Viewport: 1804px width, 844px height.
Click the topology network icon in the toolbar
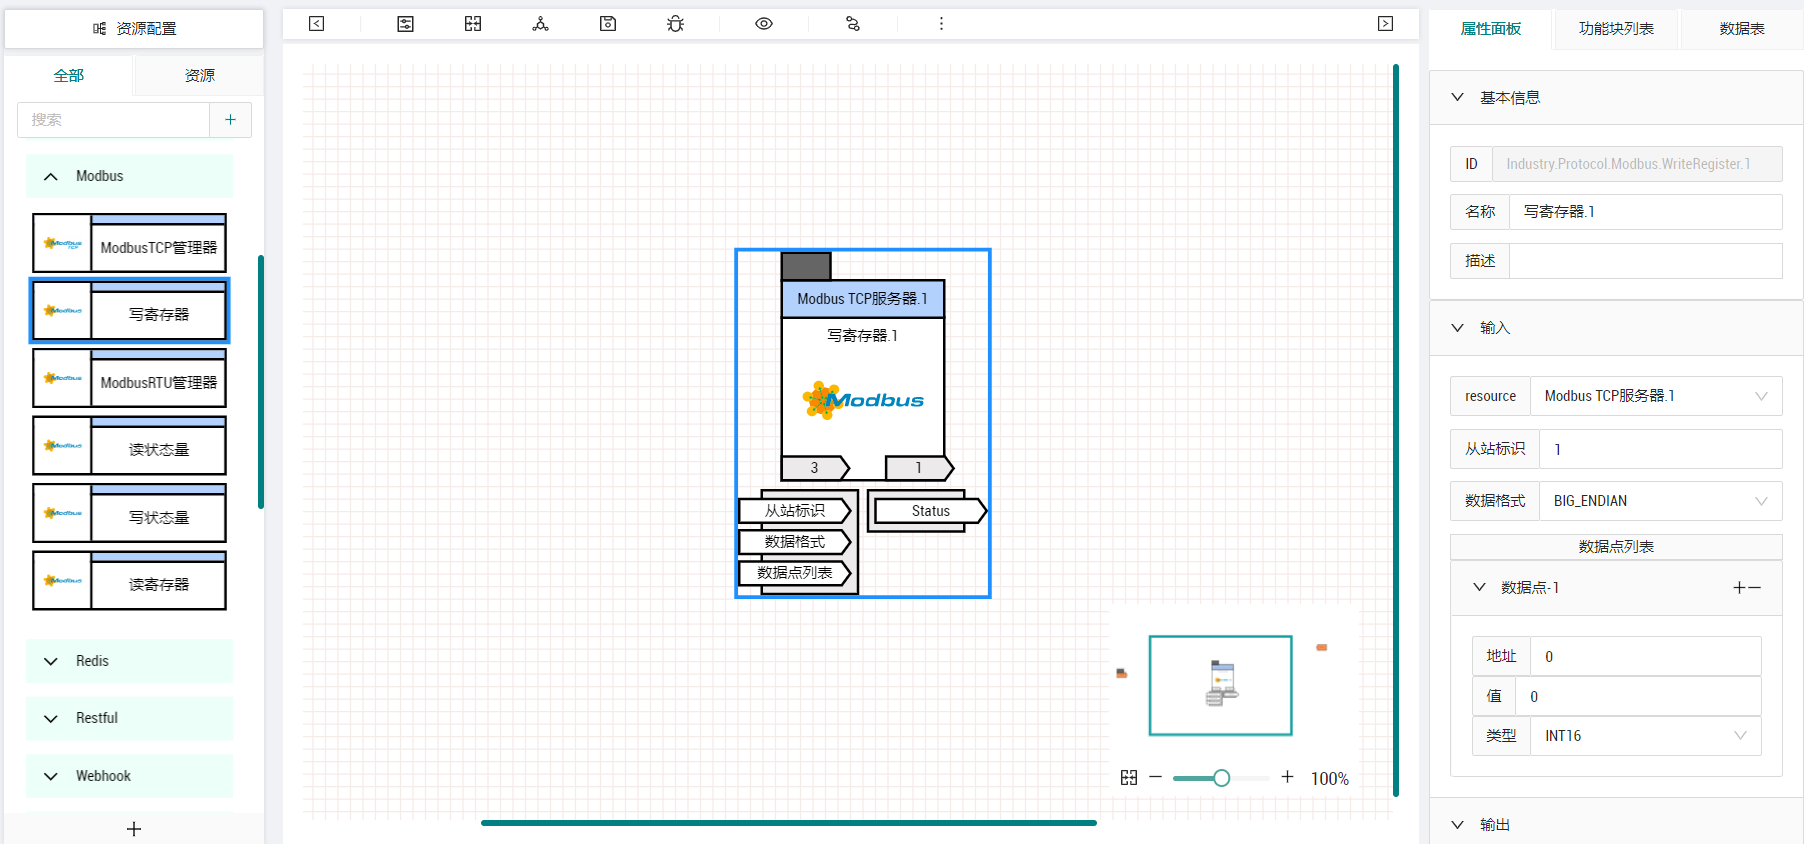540,24
